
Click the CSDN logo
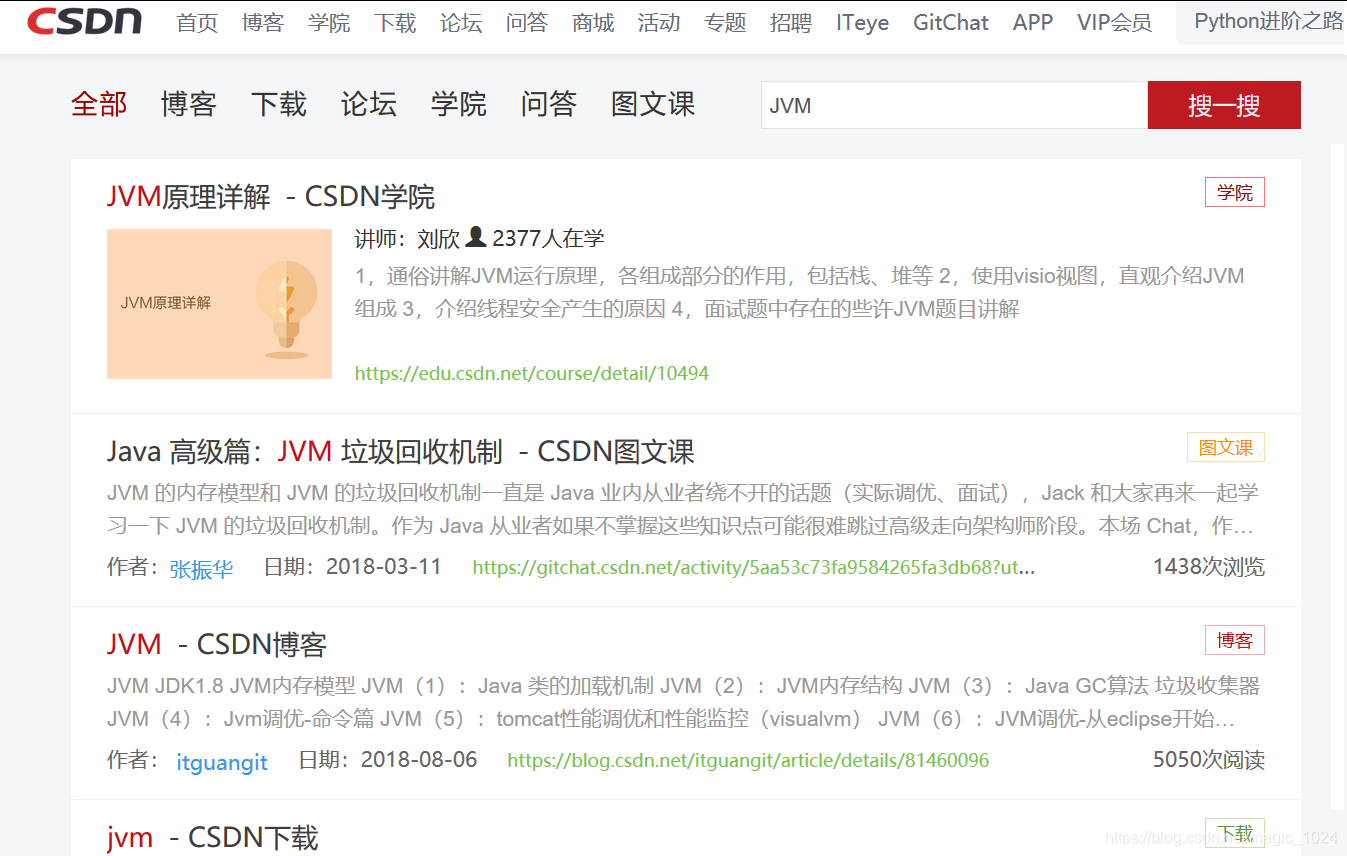pos(84,21)
